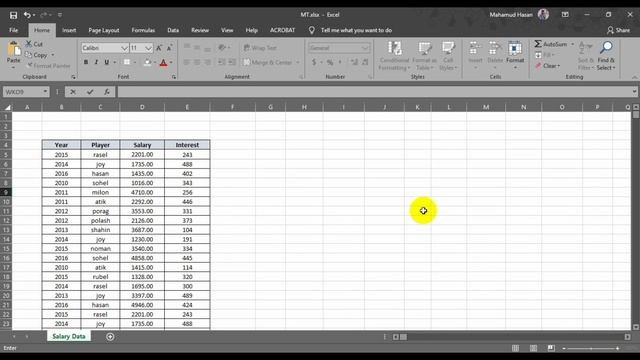640x360 pixels.
Task: Open the Font group dialog launcher
Action: tap(174, 77)
